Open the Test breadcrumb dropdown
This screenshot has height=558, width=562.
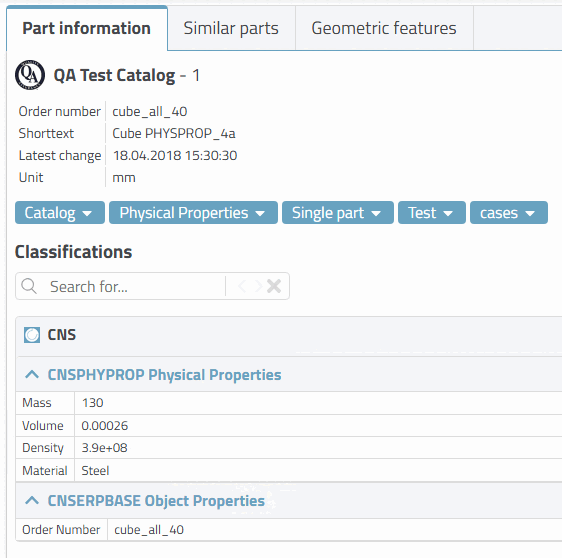coord(432,213)
